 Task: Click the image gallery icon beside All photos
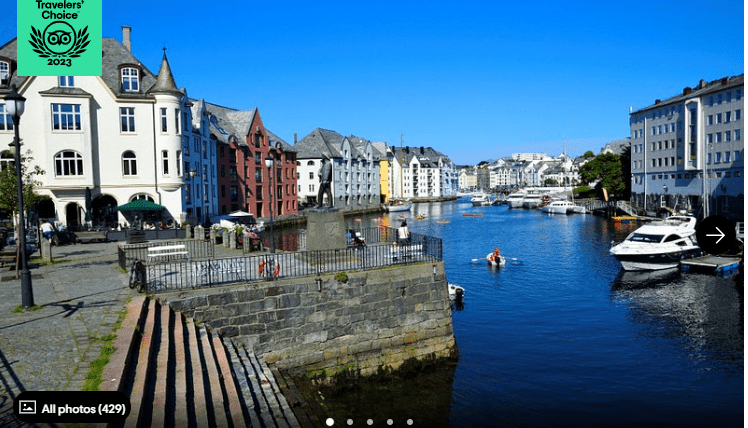click(28, 408)
